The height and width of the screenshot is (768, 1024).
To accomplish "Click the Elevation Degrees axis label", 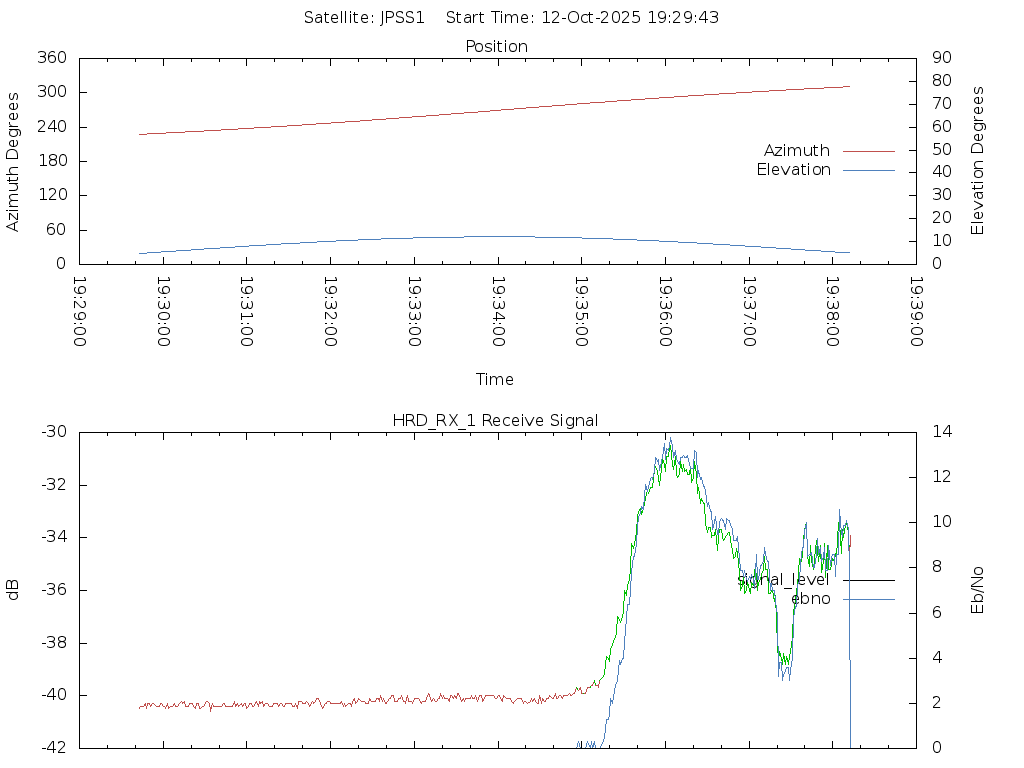I will click(978, 161).
